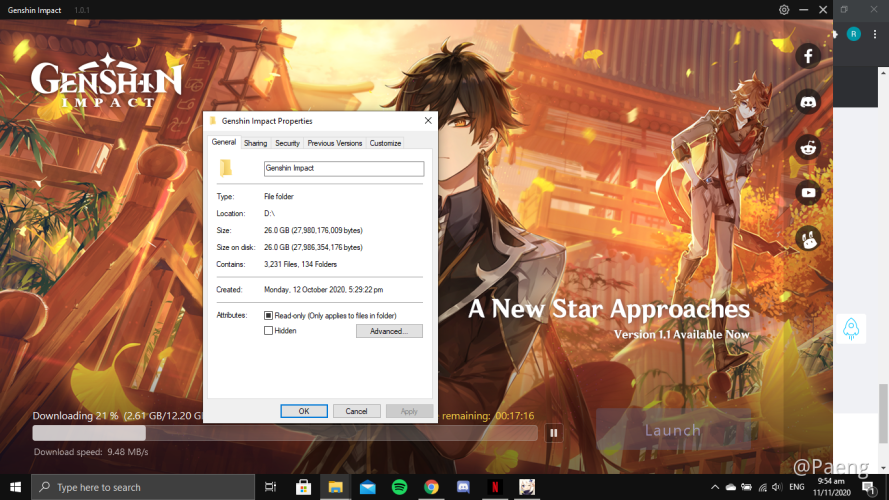Show hidden system tray icons

(x=715, y=487)
